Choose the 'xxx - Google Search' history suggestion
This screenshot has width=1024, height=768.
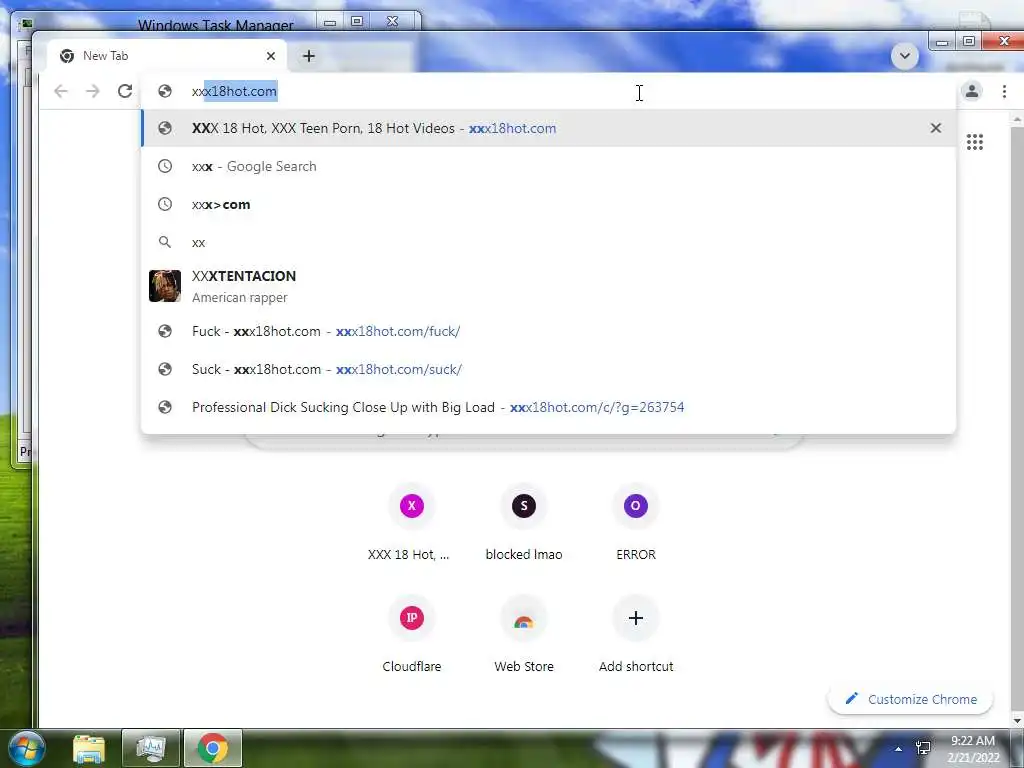tap(549, 167)
